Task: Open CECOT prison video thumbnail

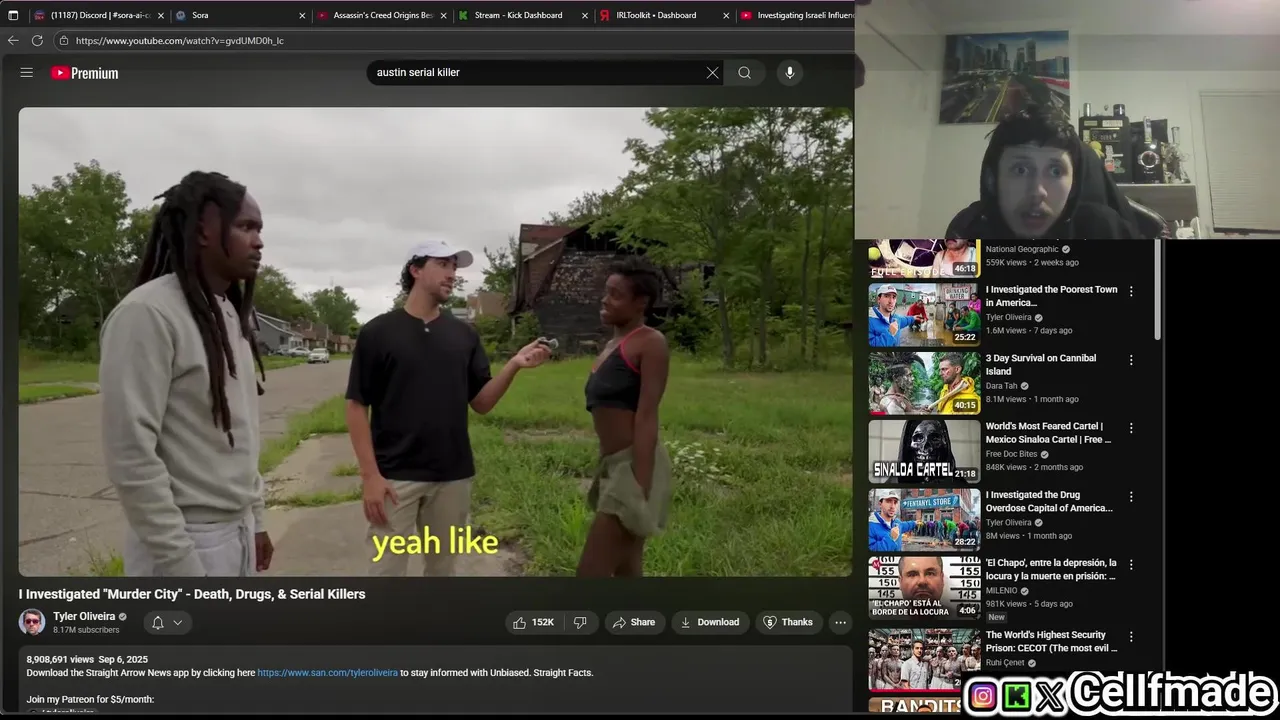Action: click(924, 660)
